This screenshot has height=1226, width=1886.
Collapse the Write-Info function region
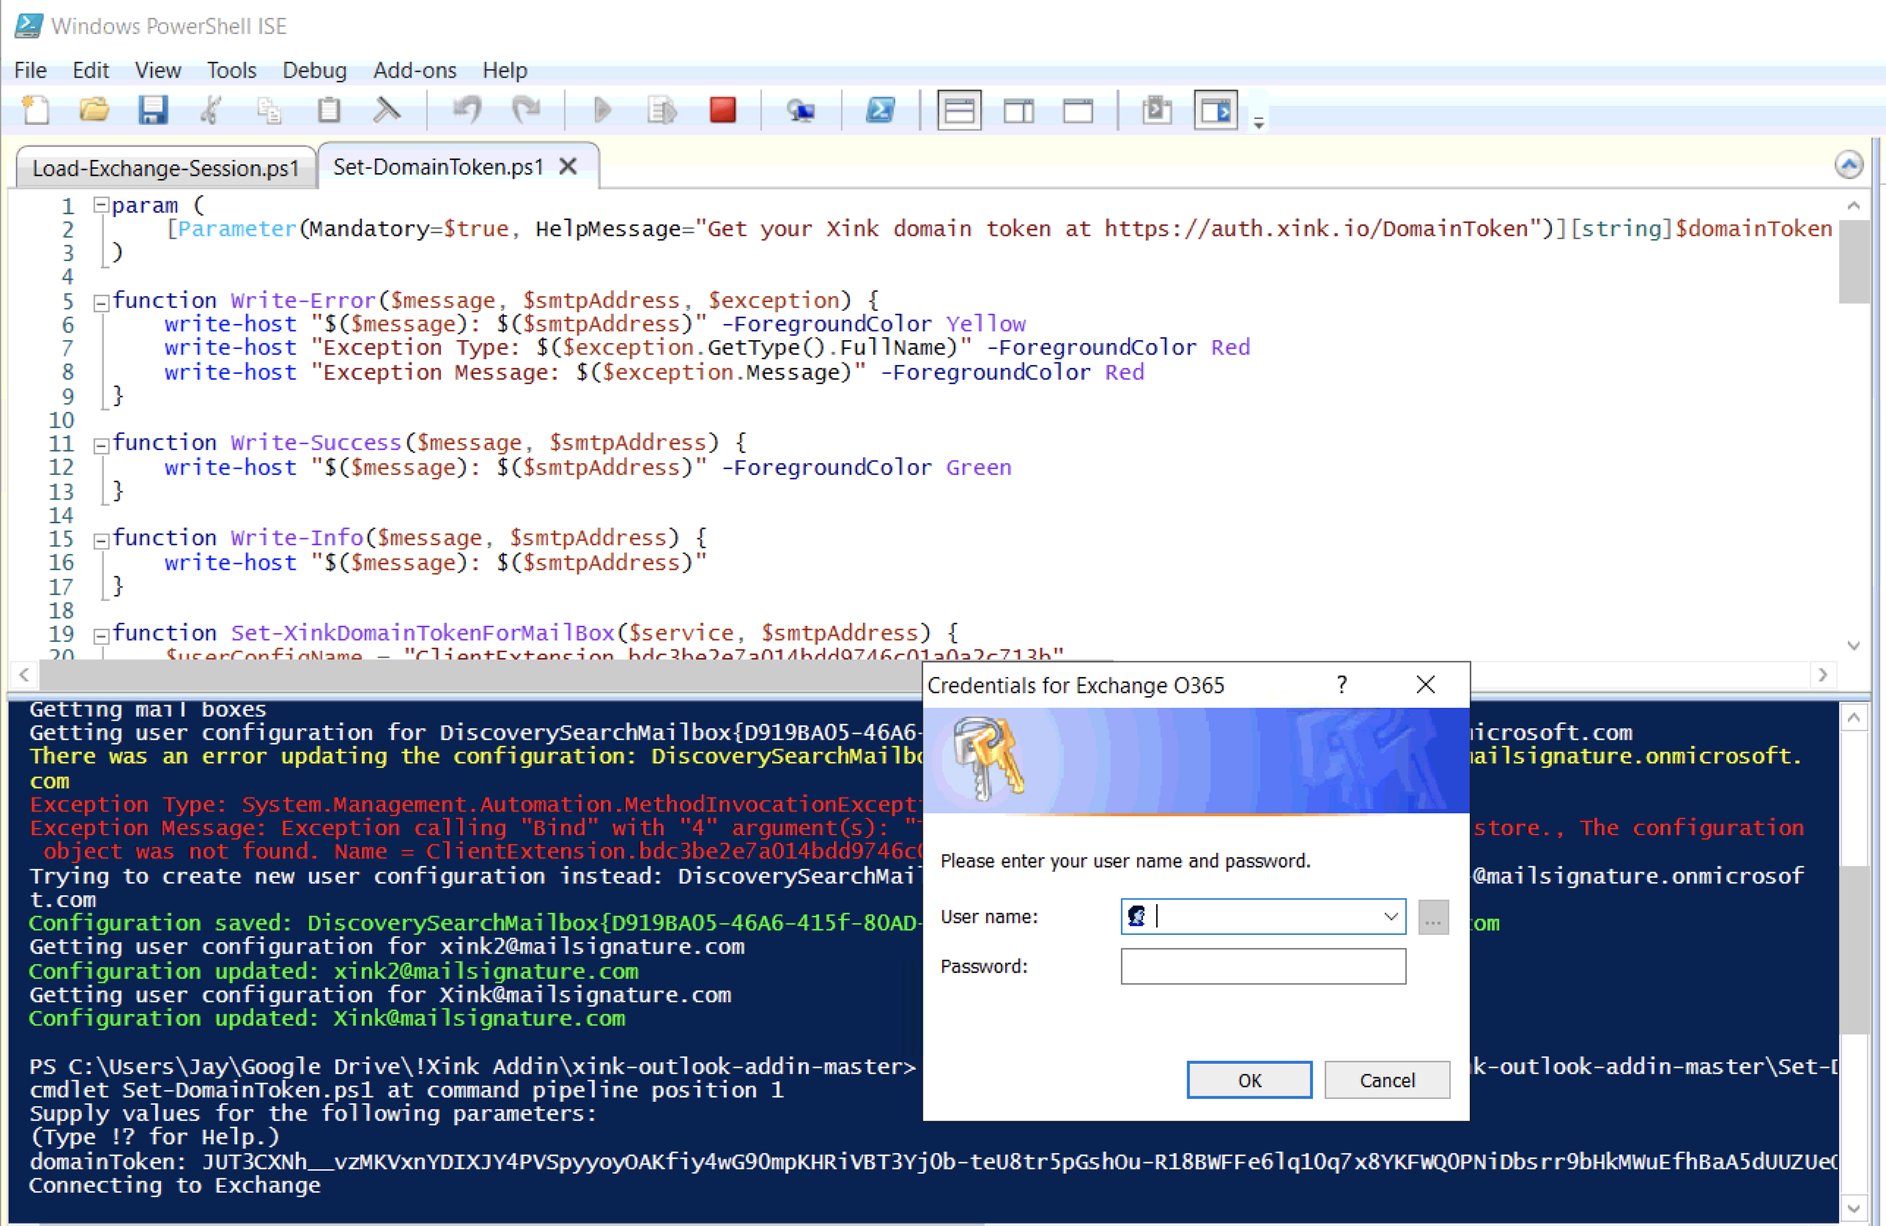pyautogui.click(x=101, y=540)
